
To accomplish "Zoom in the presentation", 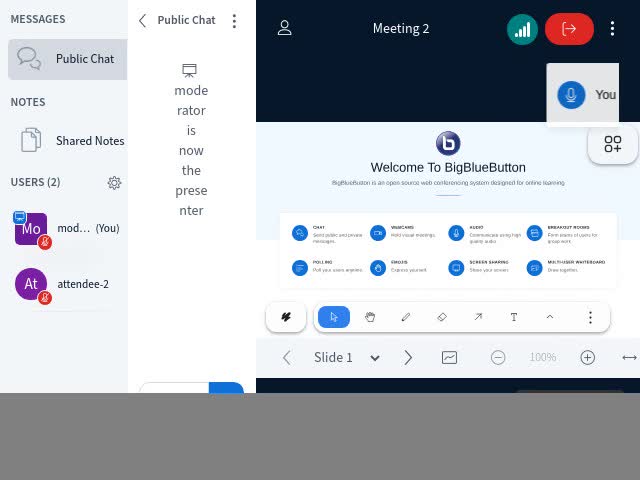I will (587, 358).
